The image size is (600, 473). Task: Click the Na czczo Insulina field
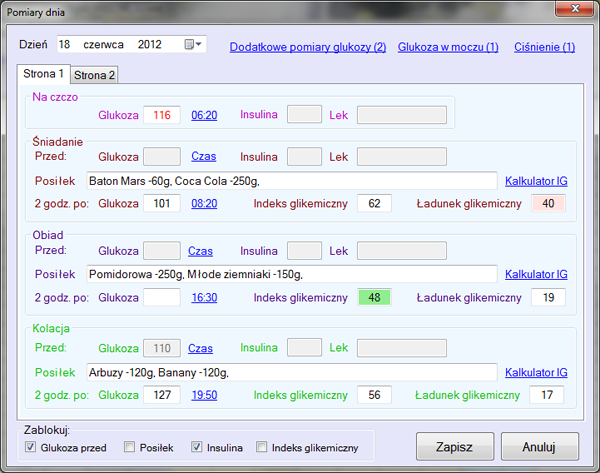pos(304,114)
